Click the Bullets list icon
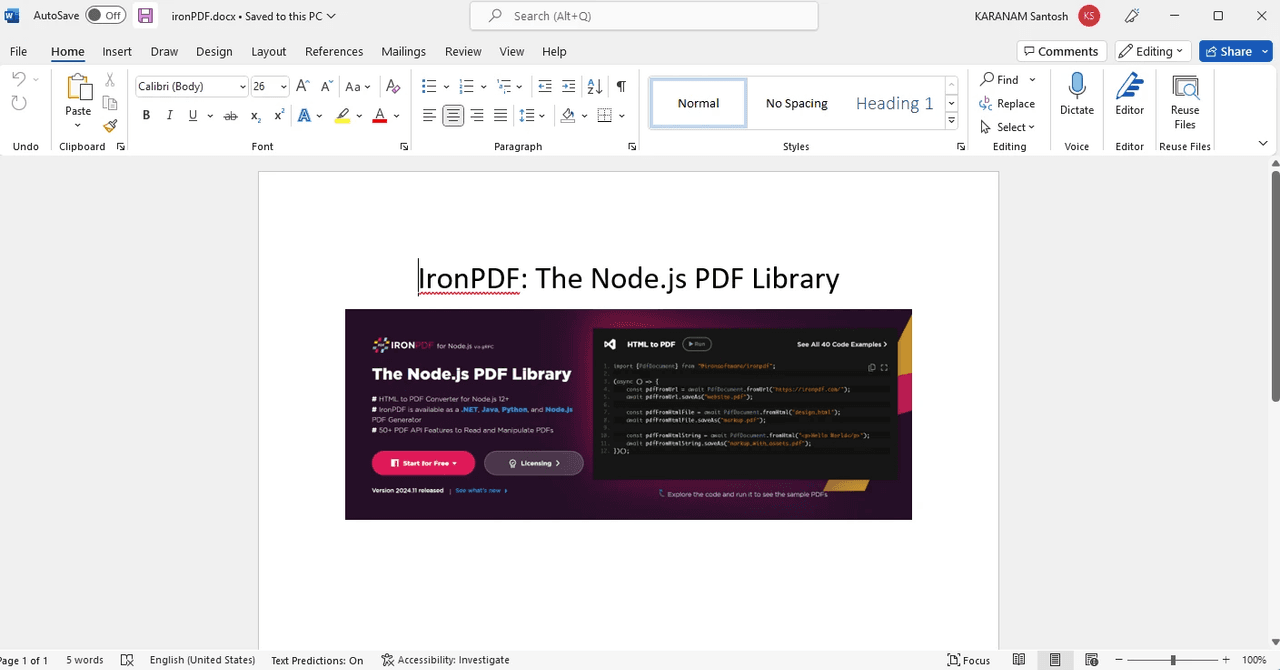Image resolution: width=1280 pixels, height=670 pixels. pos(430,87)
